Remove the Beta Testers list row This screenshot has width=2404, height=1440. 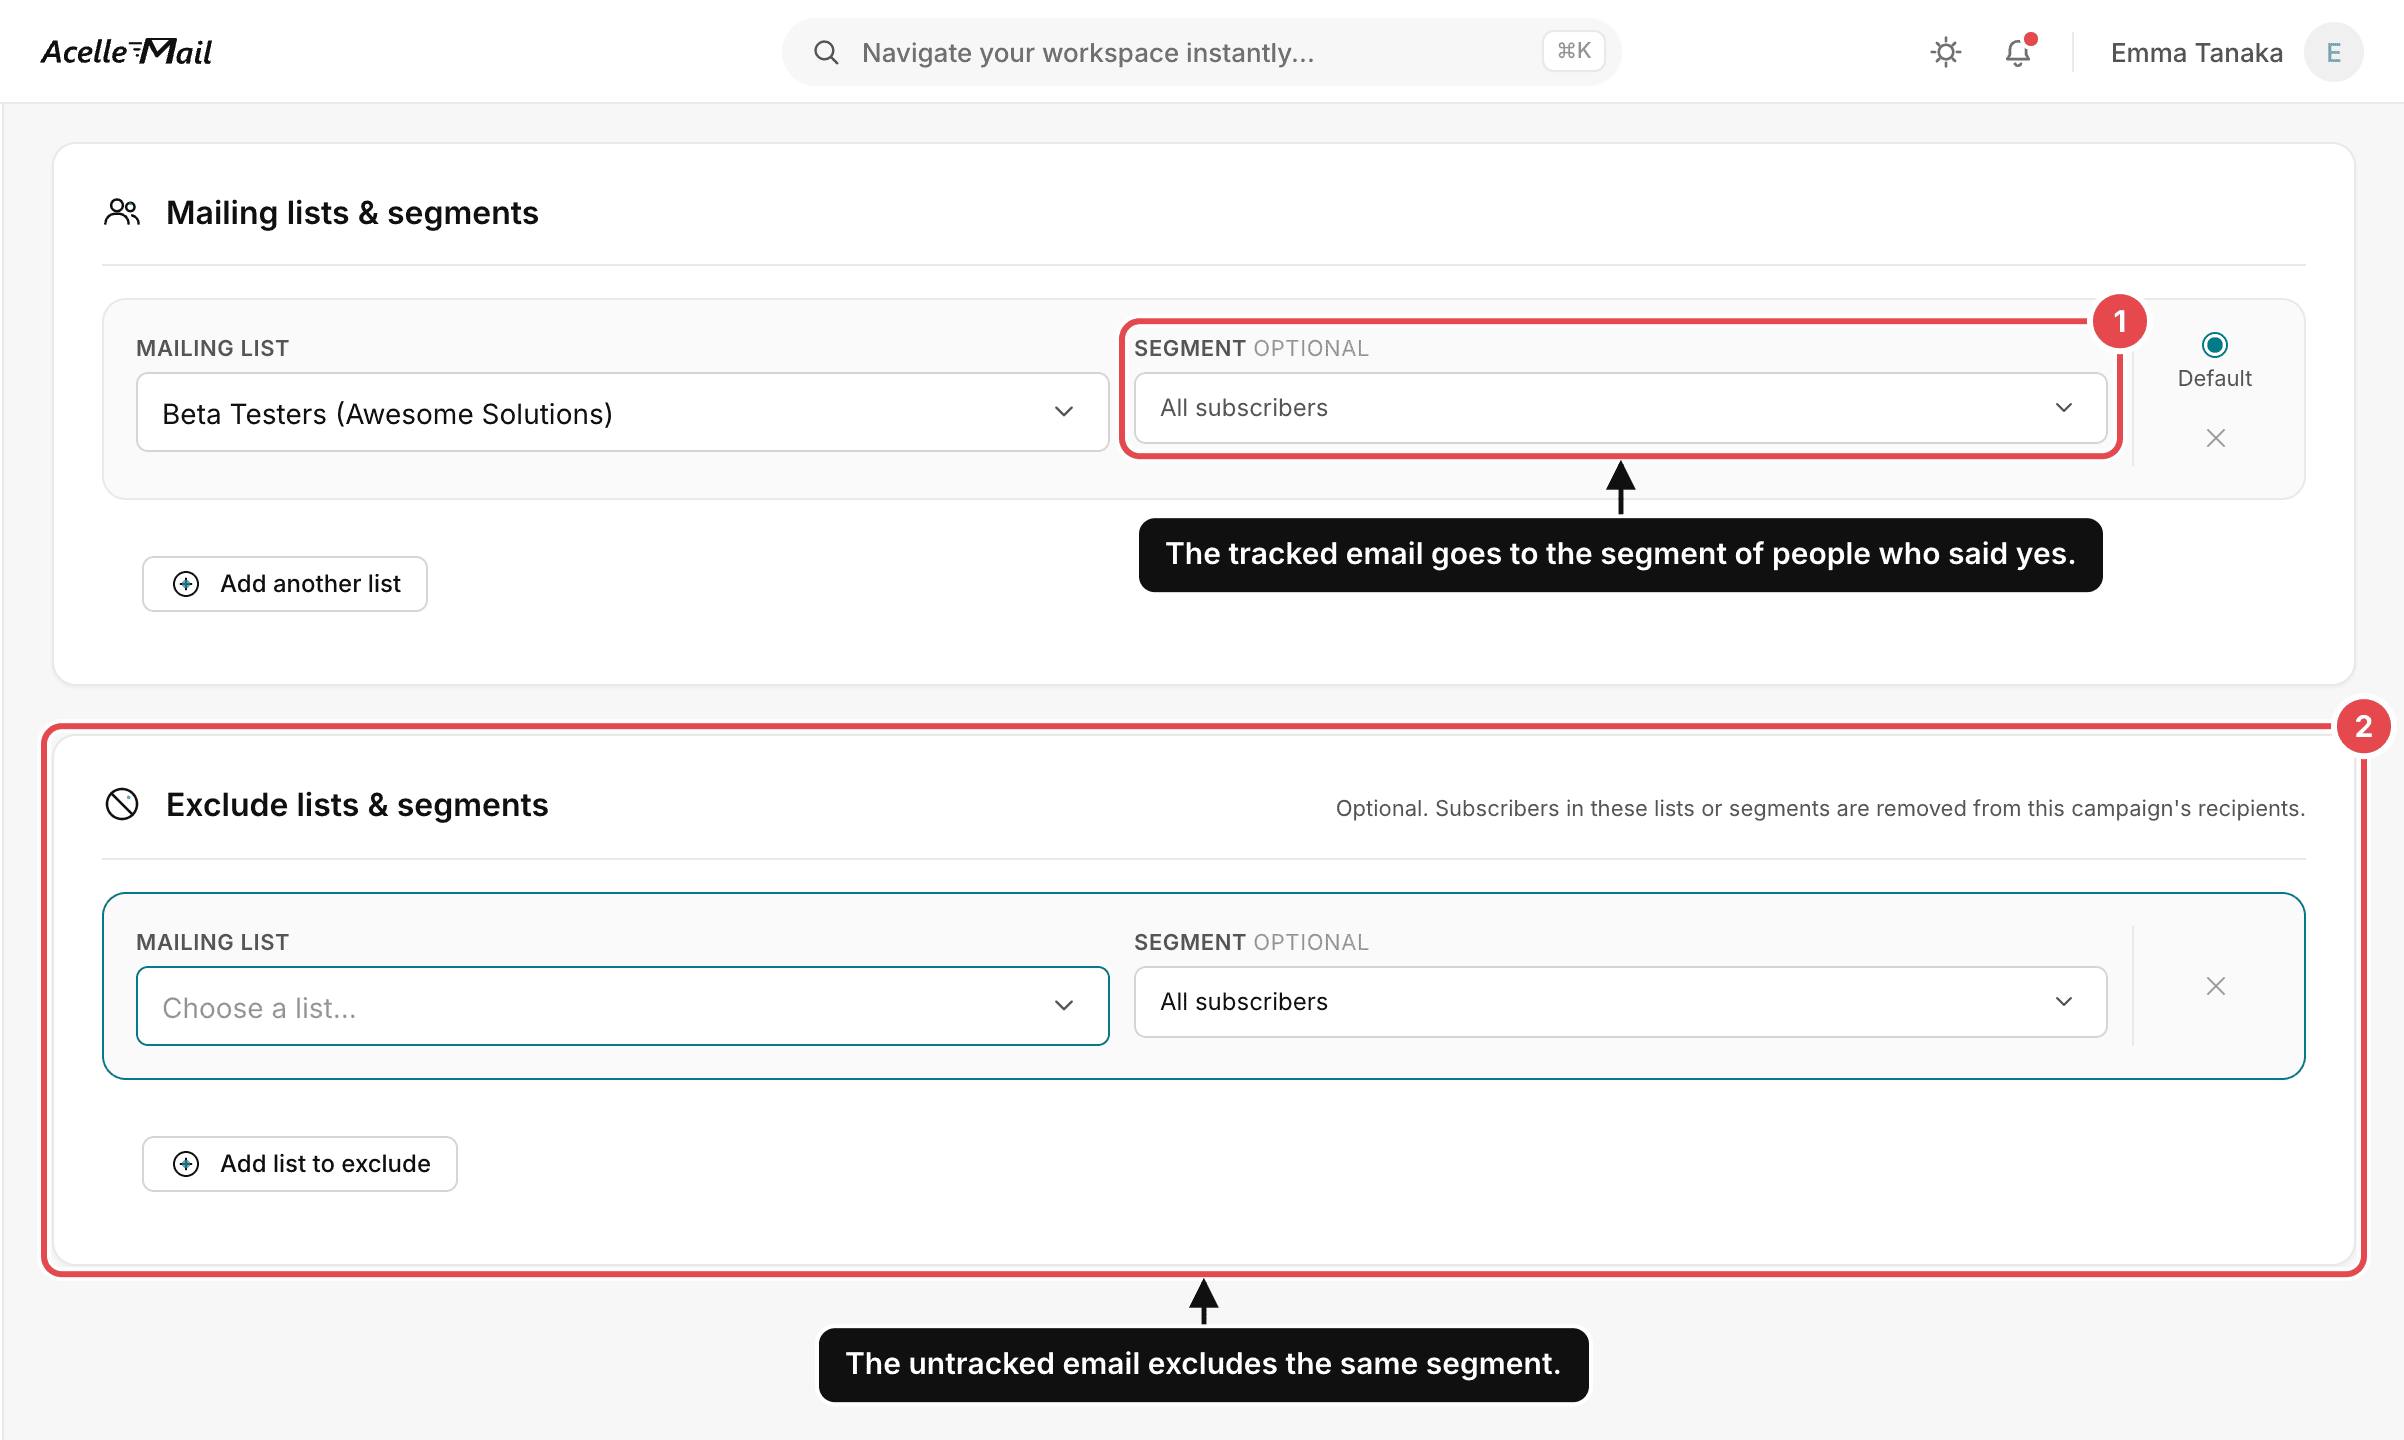click(x=2215, y=438)
